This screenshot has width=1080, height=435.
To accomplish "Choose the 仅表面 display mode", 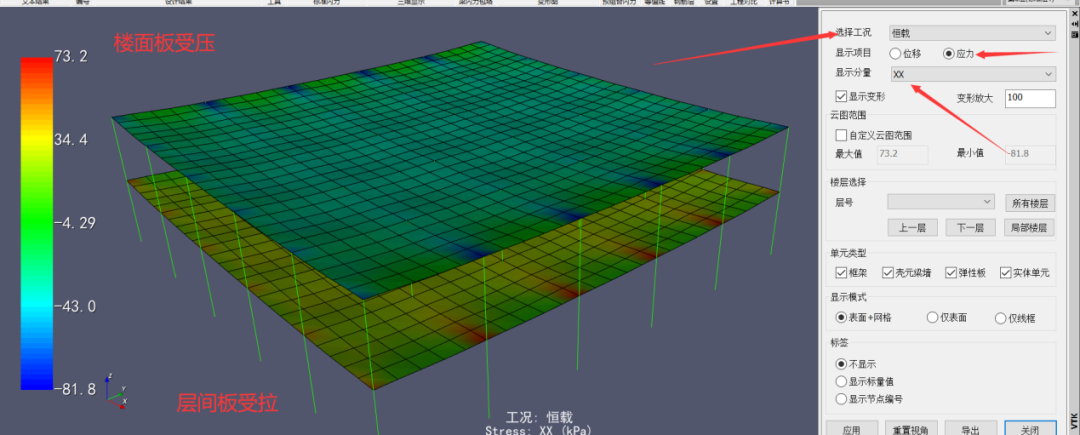I will pyautogui.click(x=933, y=317).
